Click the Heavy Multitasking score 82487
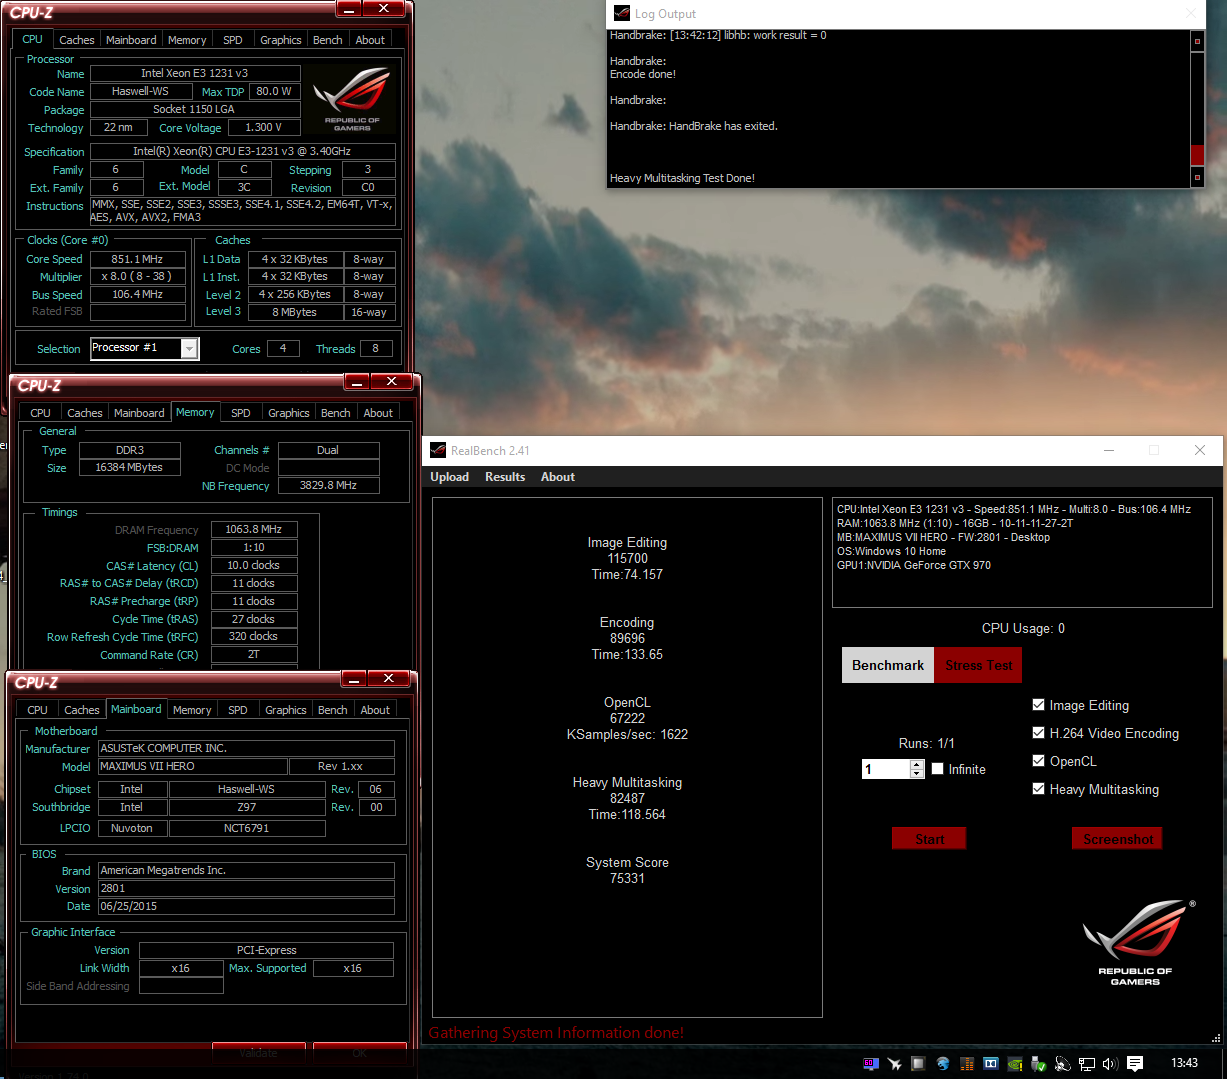1227x1079 pixels. click(627, 798)
